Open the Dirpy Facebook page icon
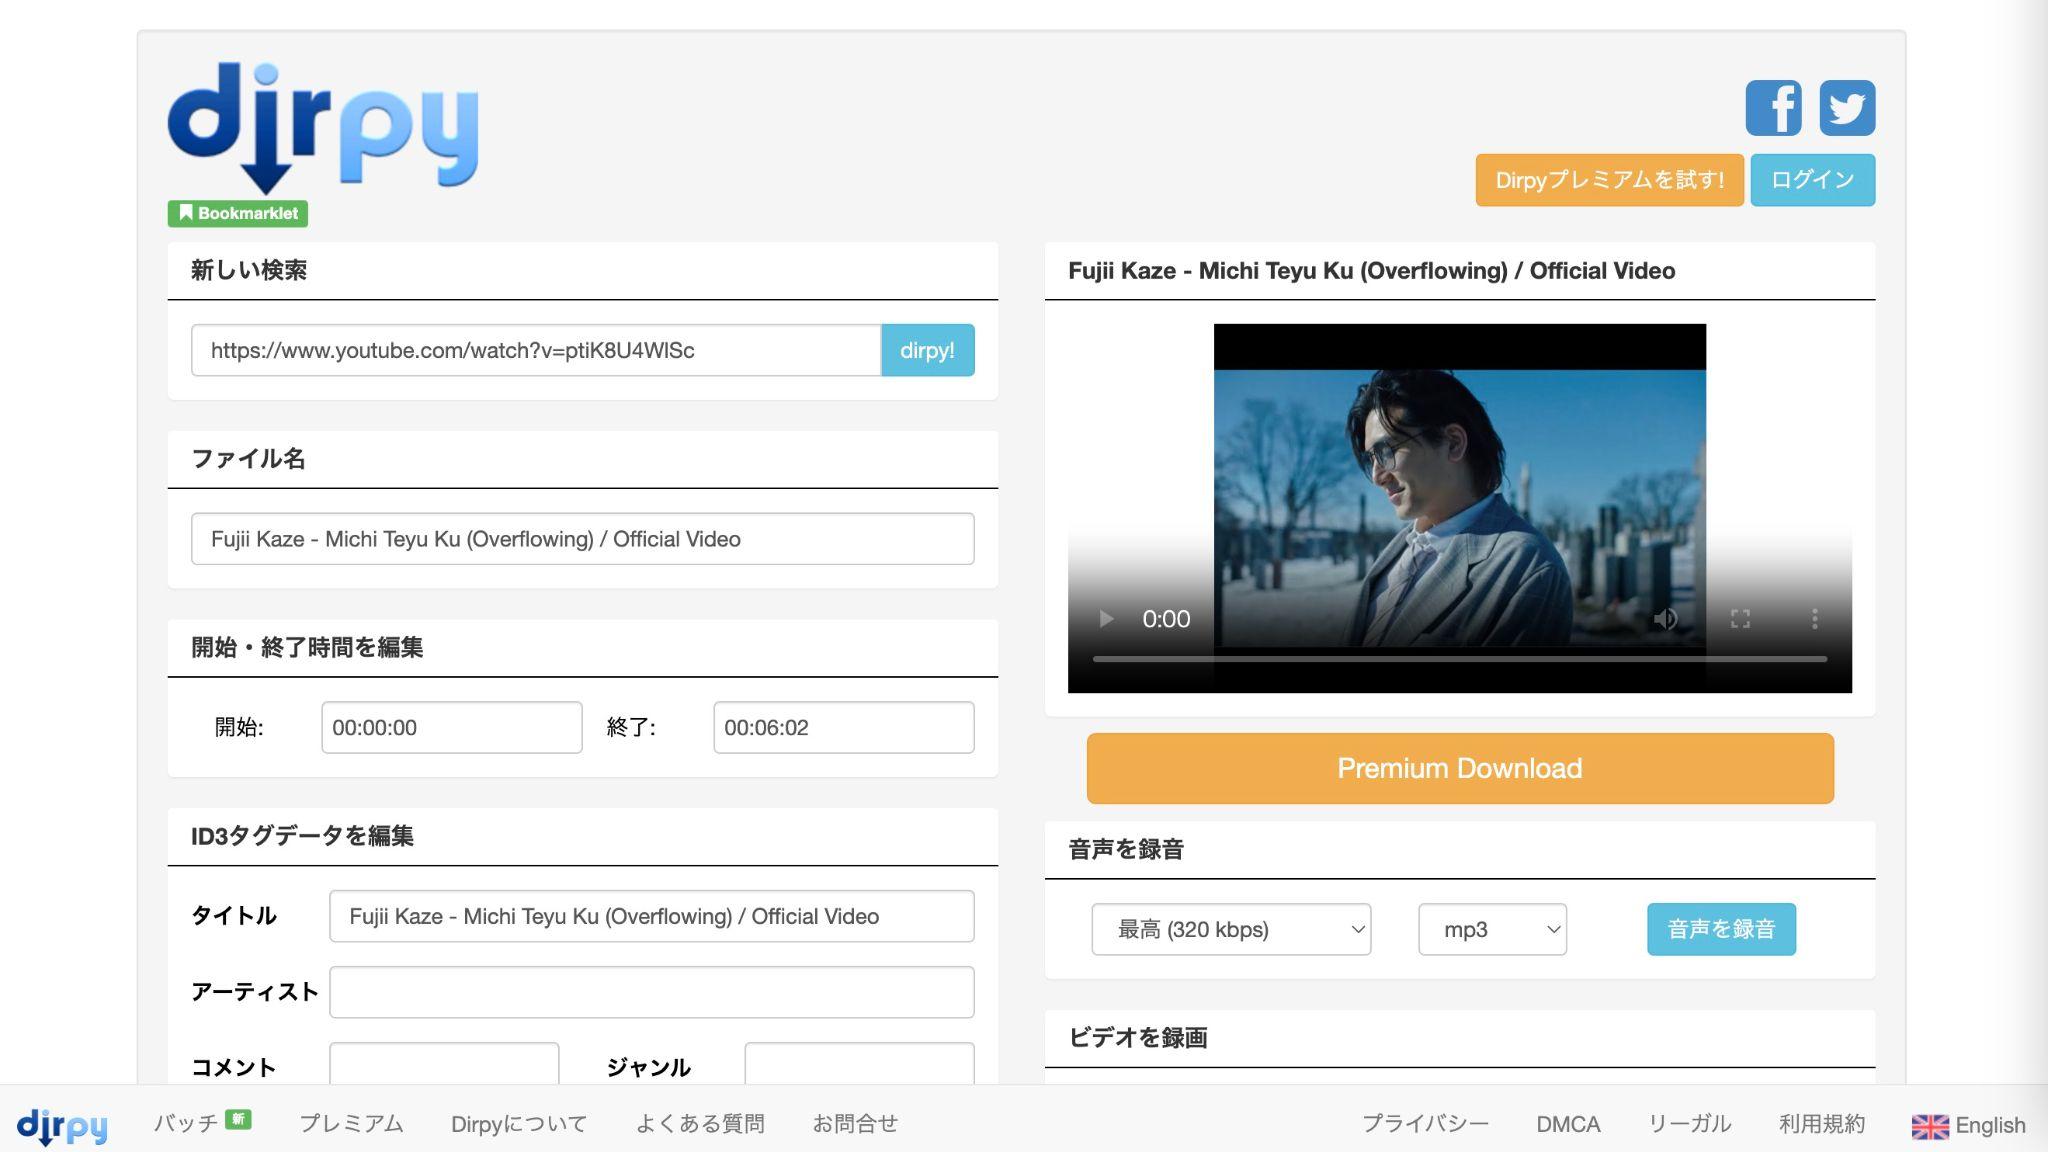The image size is (2048, 1152). [x=1773, y=108]
